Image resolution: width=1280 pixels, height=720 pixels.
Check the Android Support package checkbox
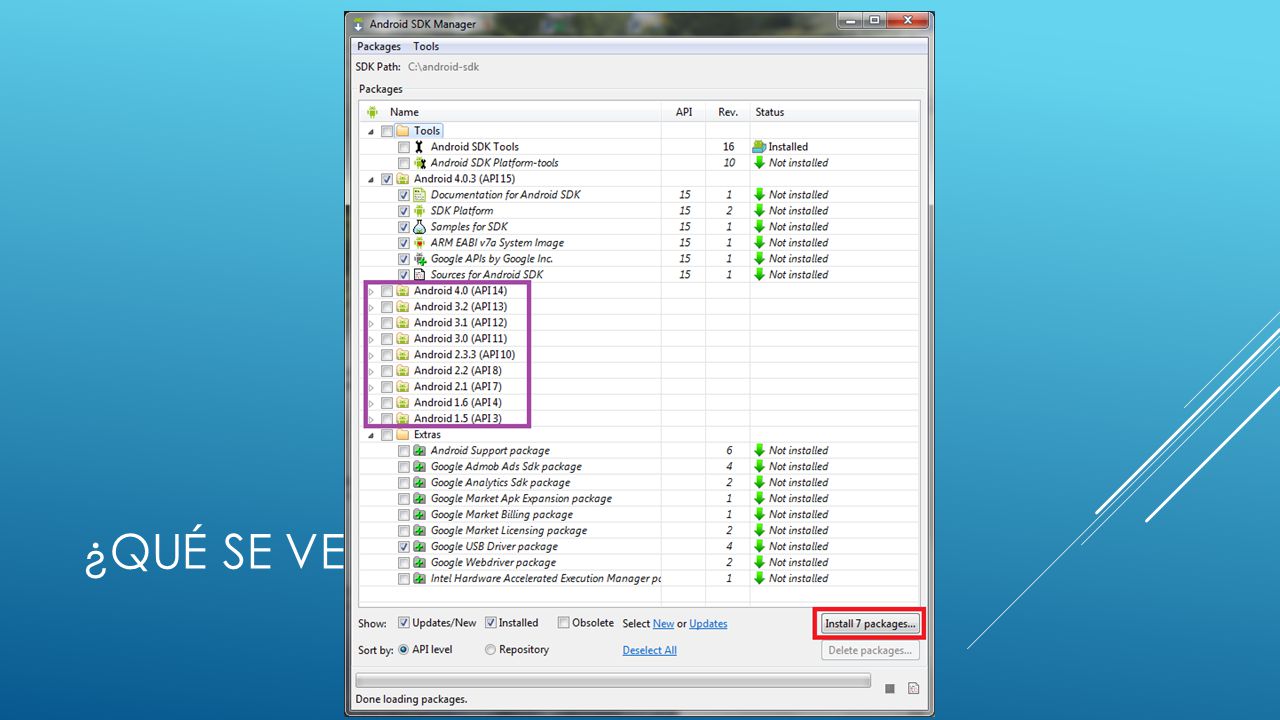point(404,451)
